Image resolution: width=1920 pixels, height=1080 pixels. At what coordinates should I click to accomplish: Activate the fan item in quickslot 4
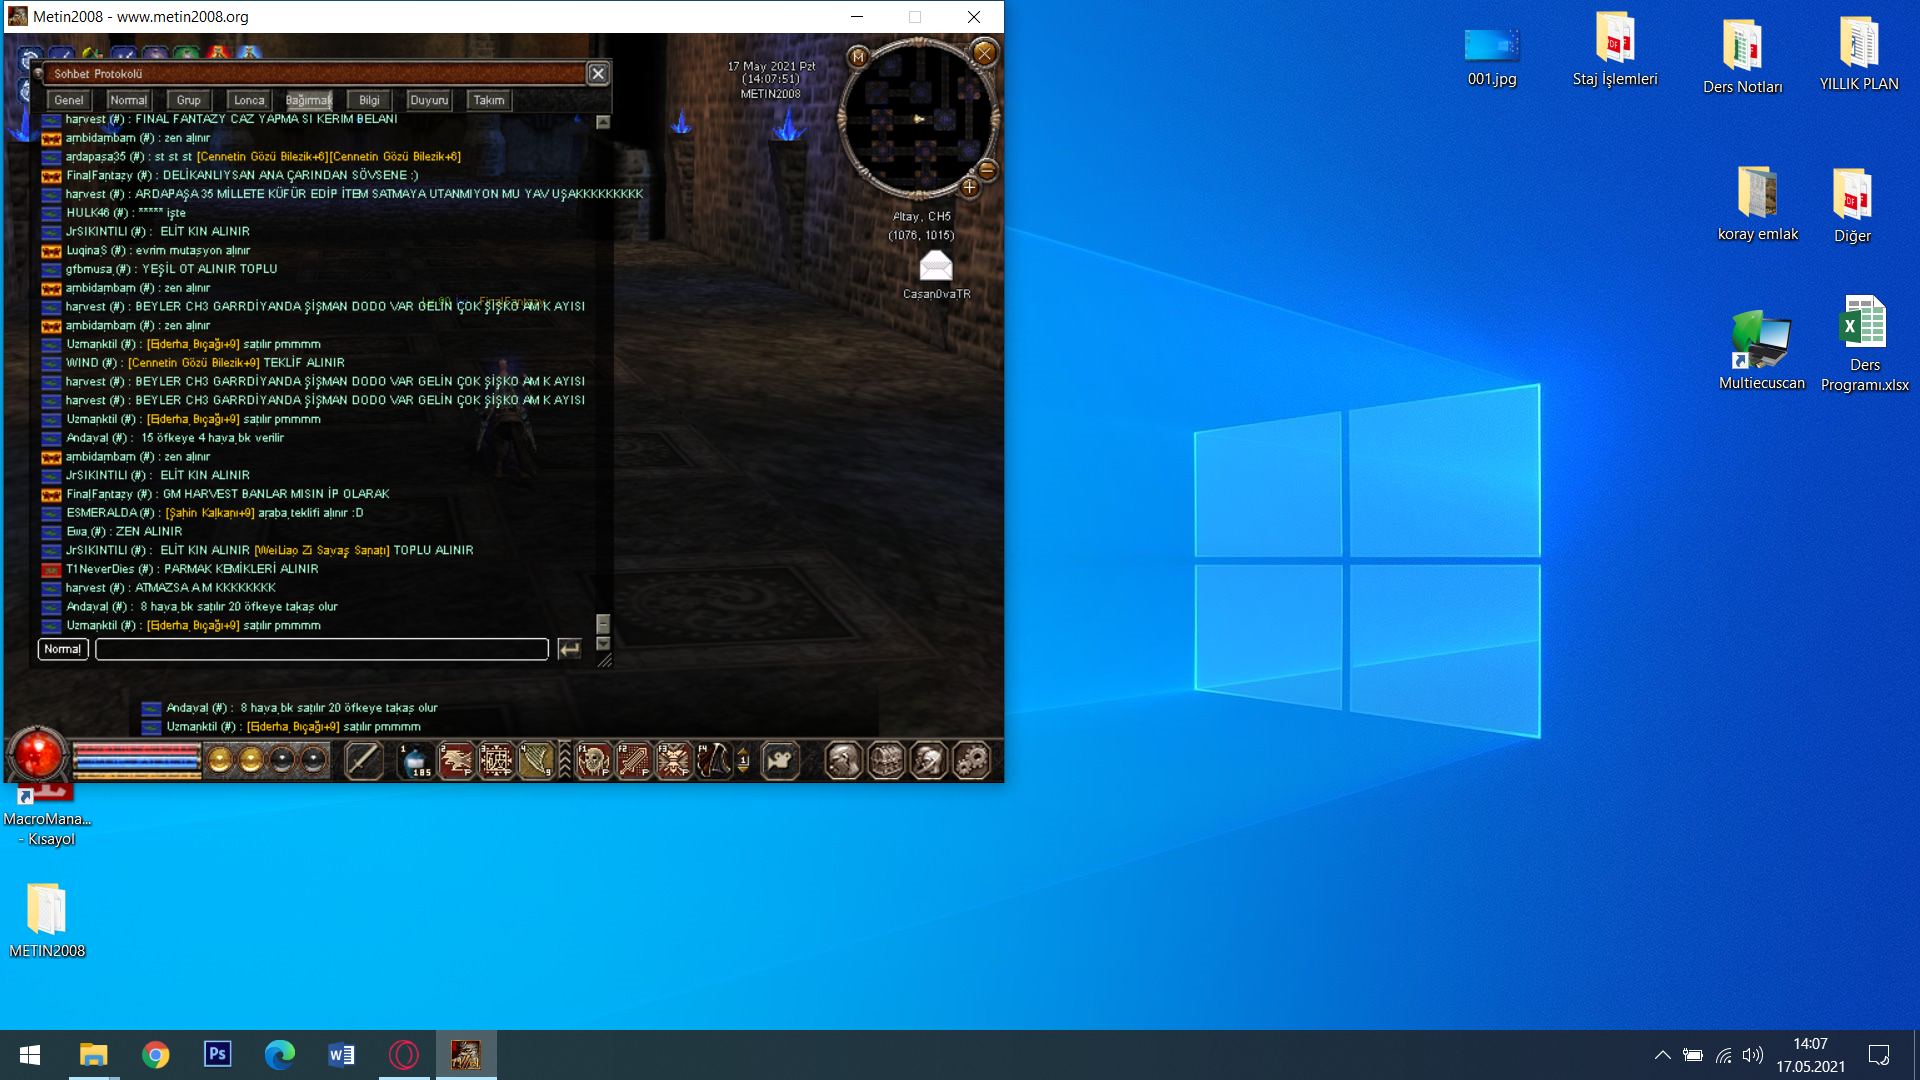click(x=536, y=761)
